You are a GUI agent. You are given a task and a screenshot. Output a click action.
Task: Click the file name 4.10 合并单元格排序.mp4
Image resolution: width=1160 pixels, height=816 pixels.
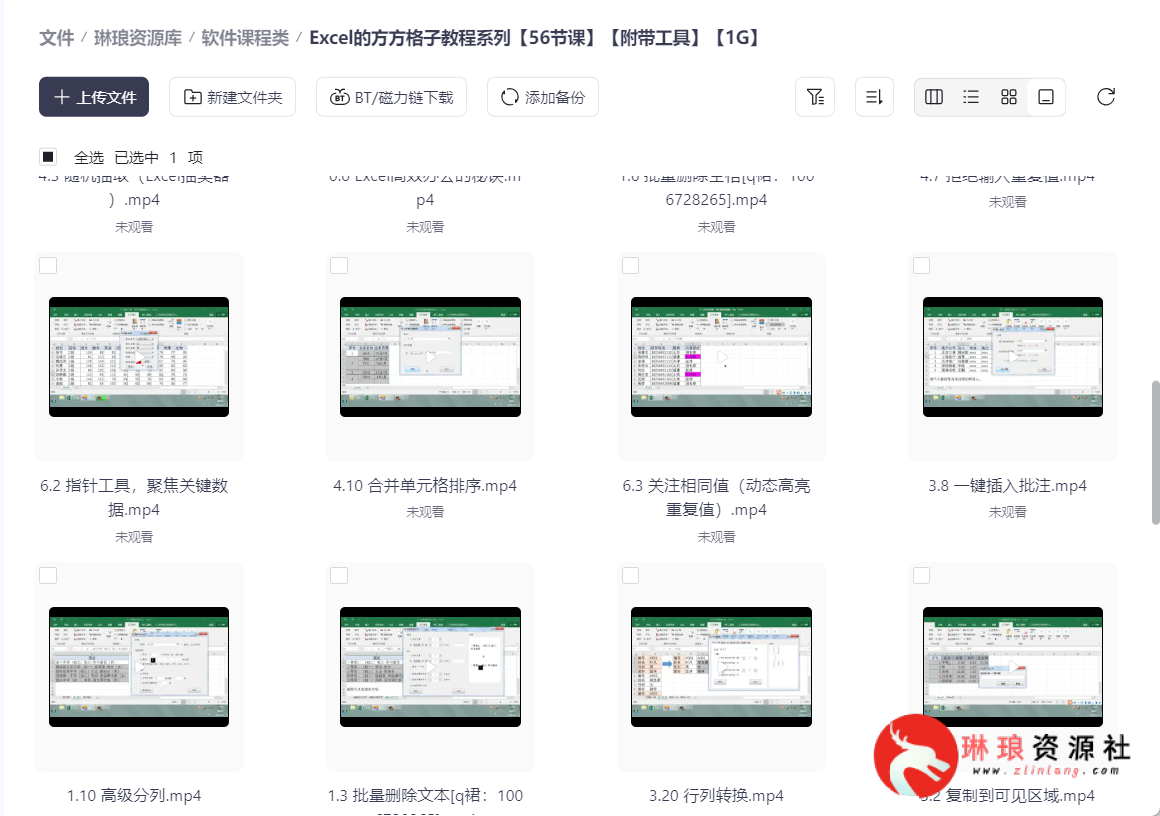click(x=425, y=485)
